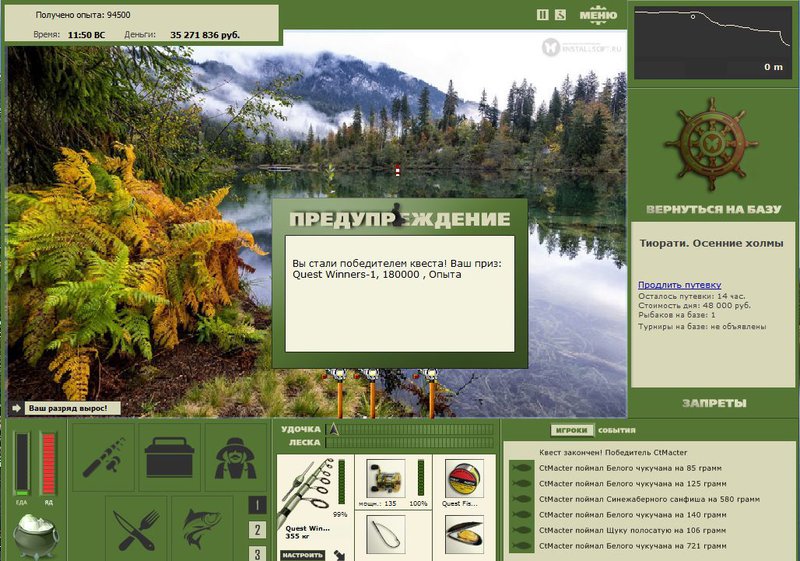Viewport: 800px width, 561px height.
Task: Click the ship wheel return icon
Action: [711, 144]
